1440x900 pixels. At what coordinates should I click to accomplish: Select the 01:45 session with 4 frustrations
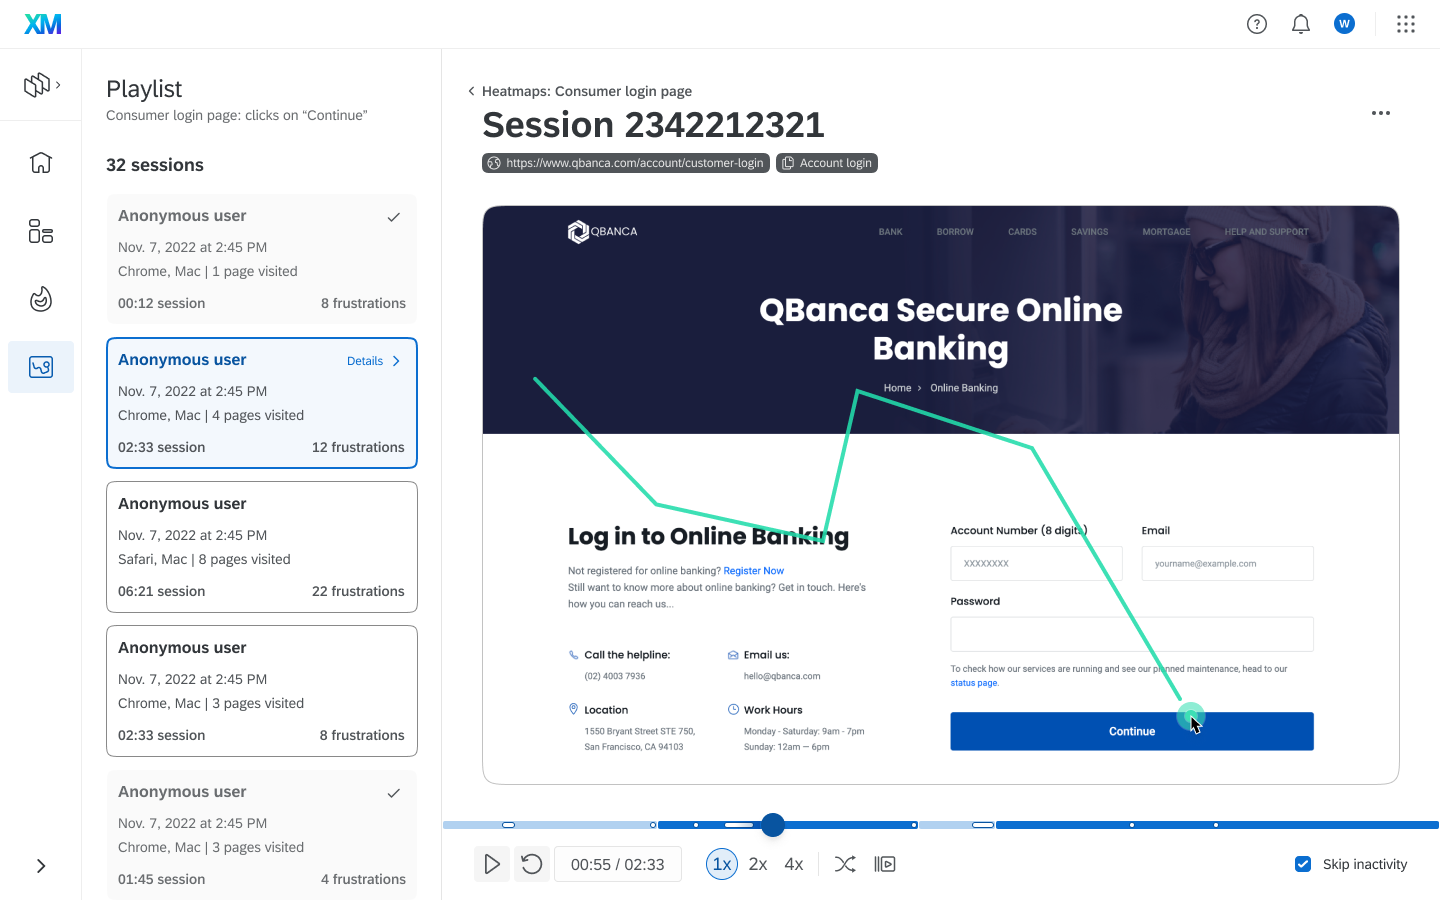[262, 835]
